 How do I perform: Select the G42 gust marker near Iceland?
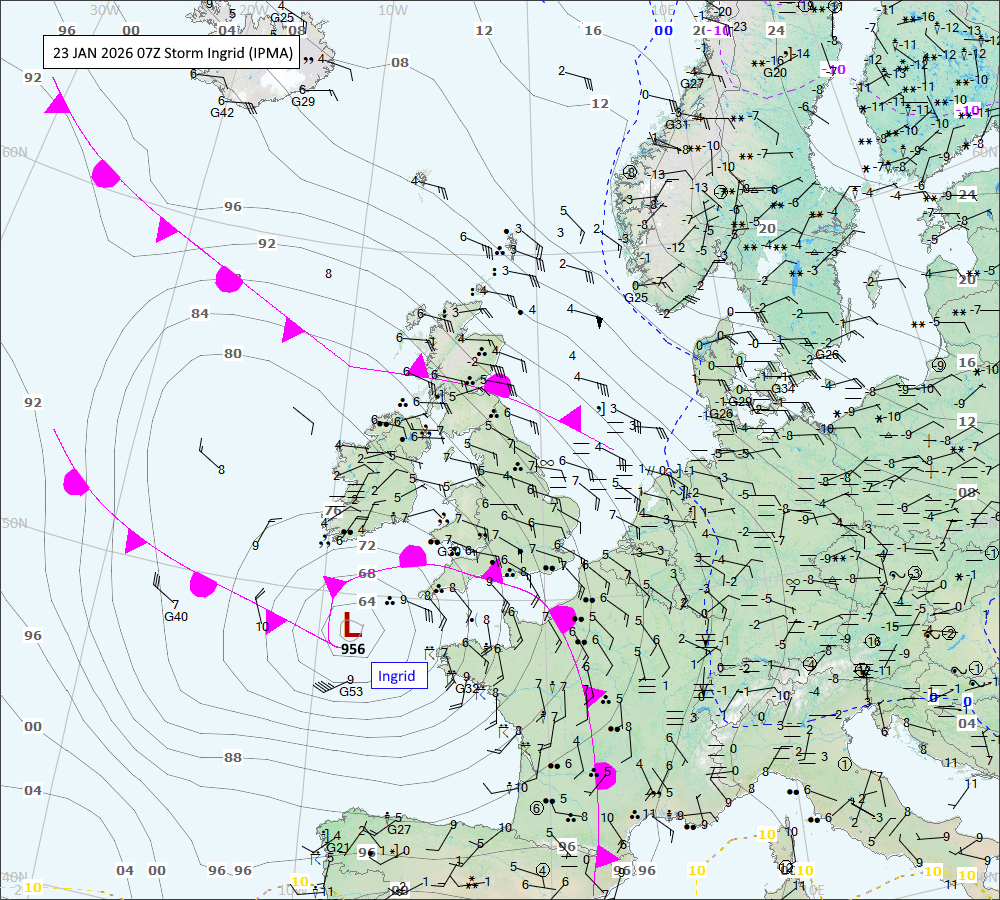(221, 113)
